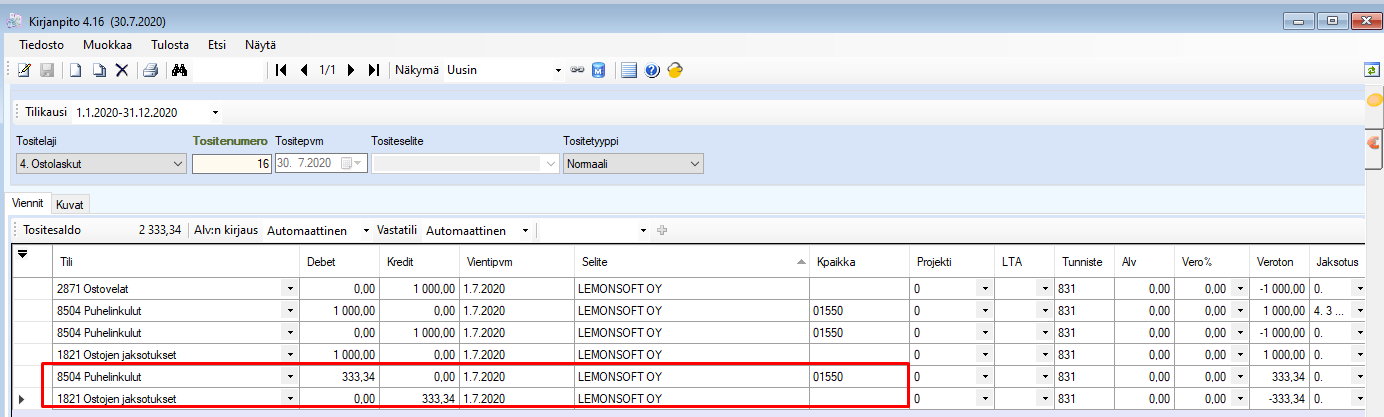Open the Näytä menu
The image size is (1384, 417).
[260, 45]
